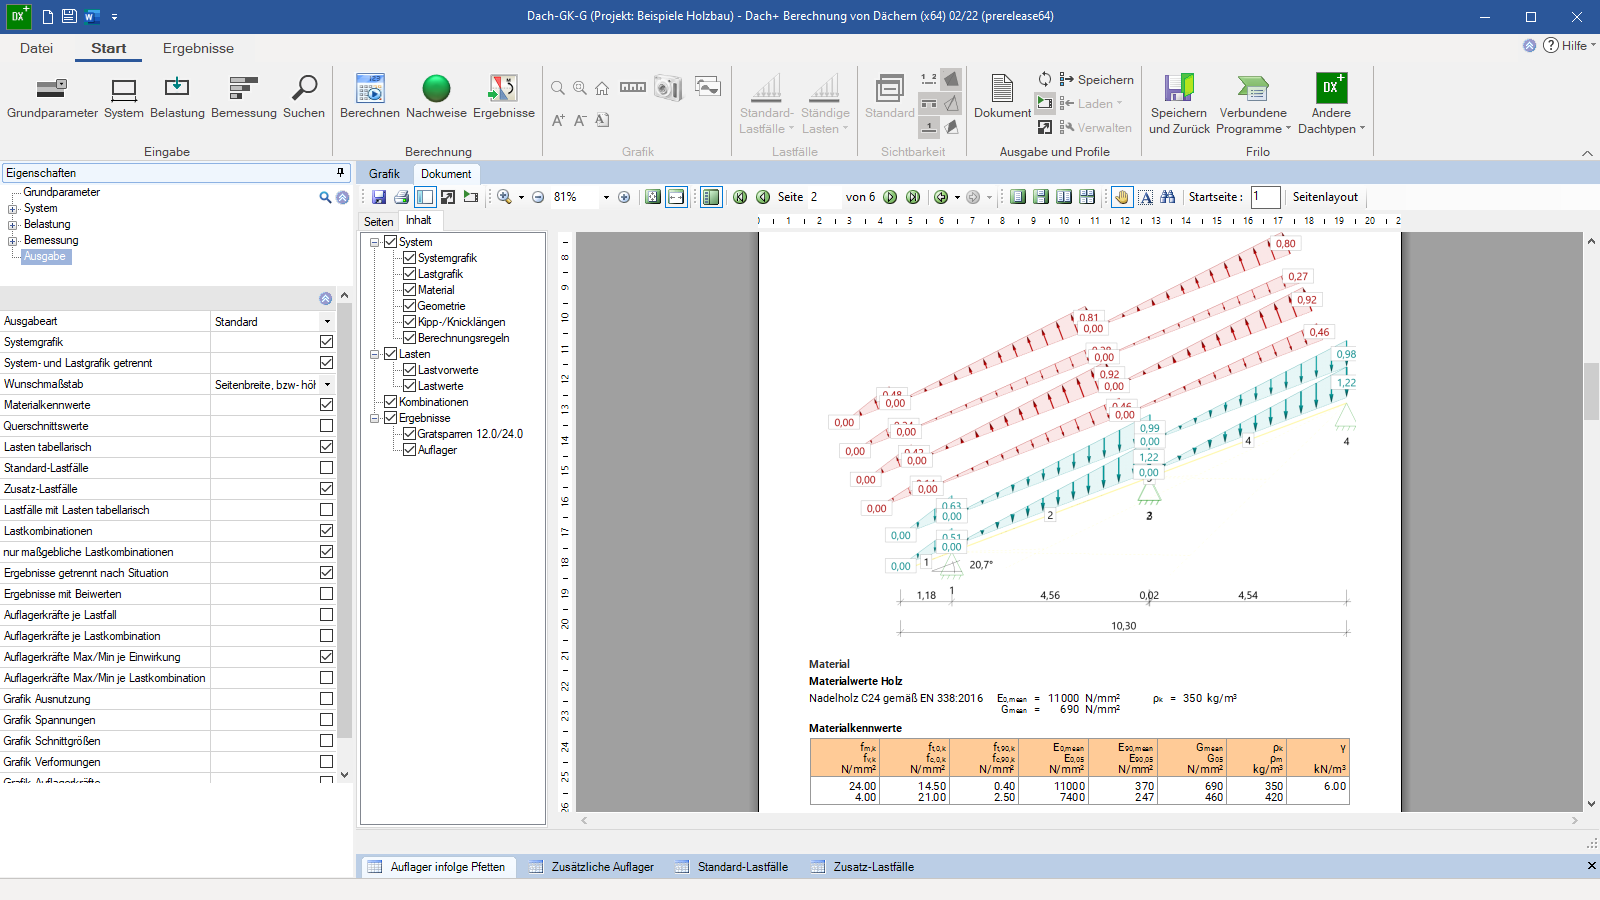Click Ausgabe in properties tree
Image resolution: width=1600 pixels, height=900 pixels.
click(x=45, y=257)
